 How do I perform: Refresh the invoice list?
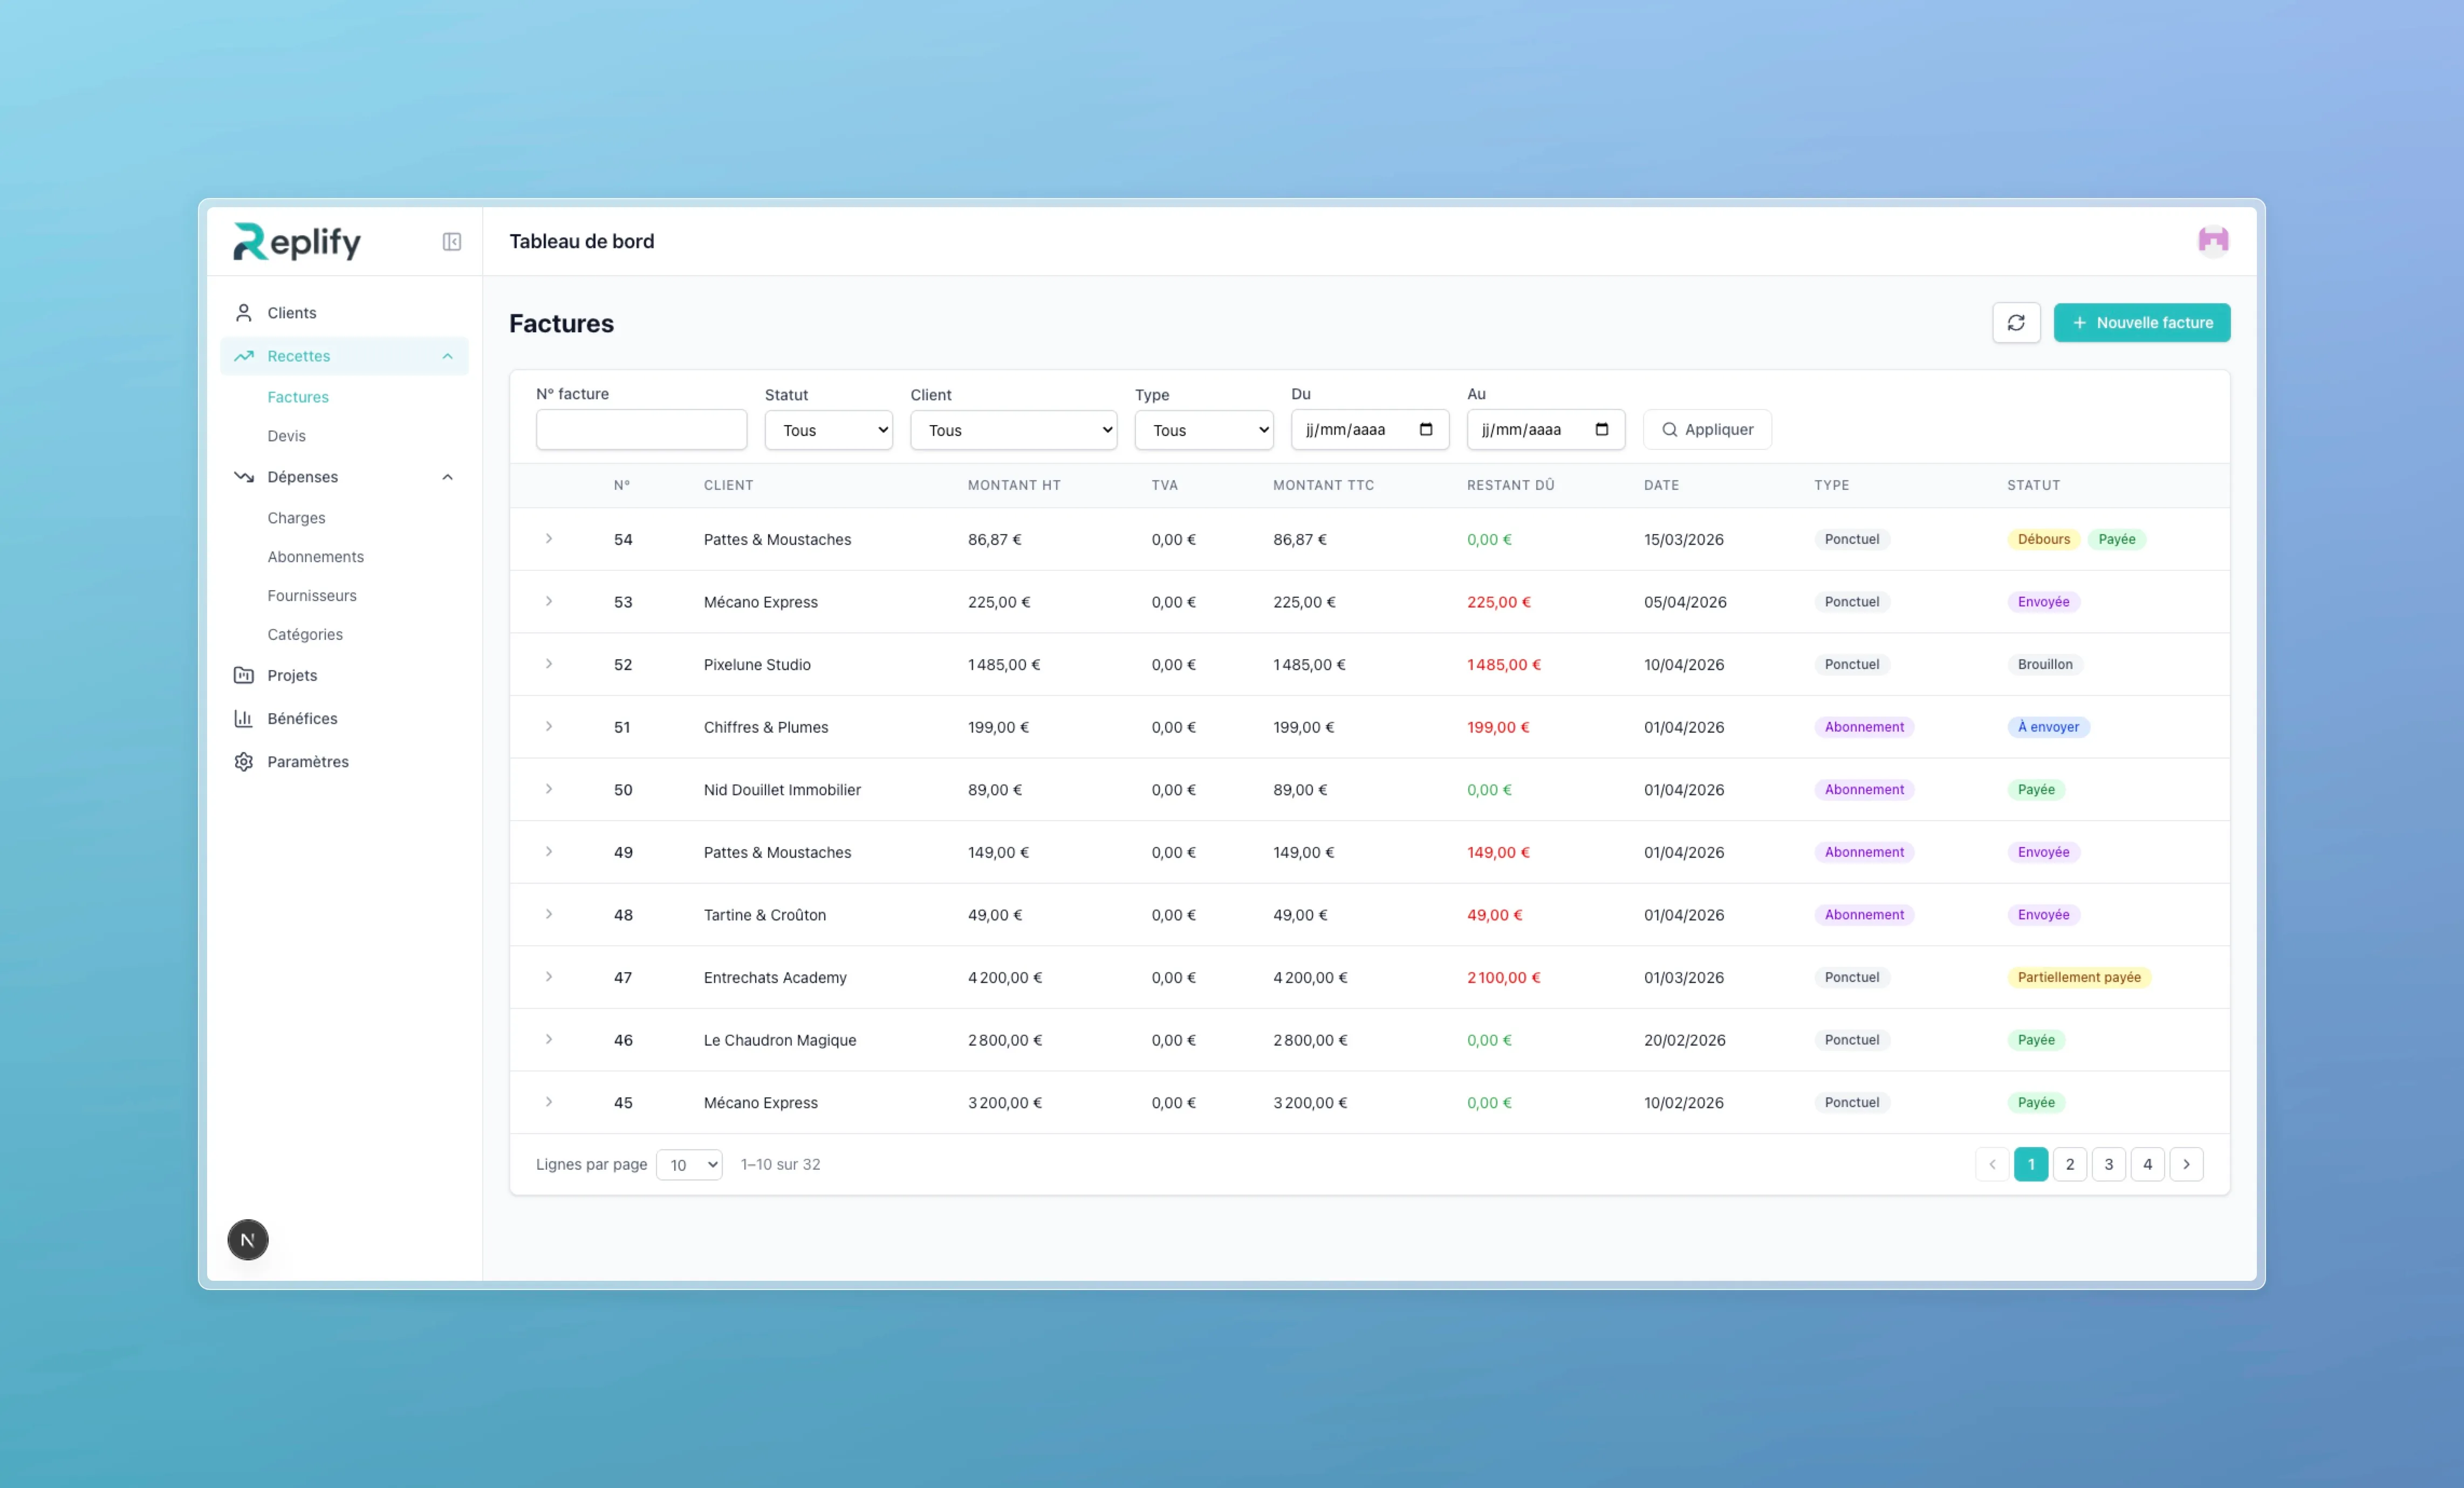tap(2016, 322)
